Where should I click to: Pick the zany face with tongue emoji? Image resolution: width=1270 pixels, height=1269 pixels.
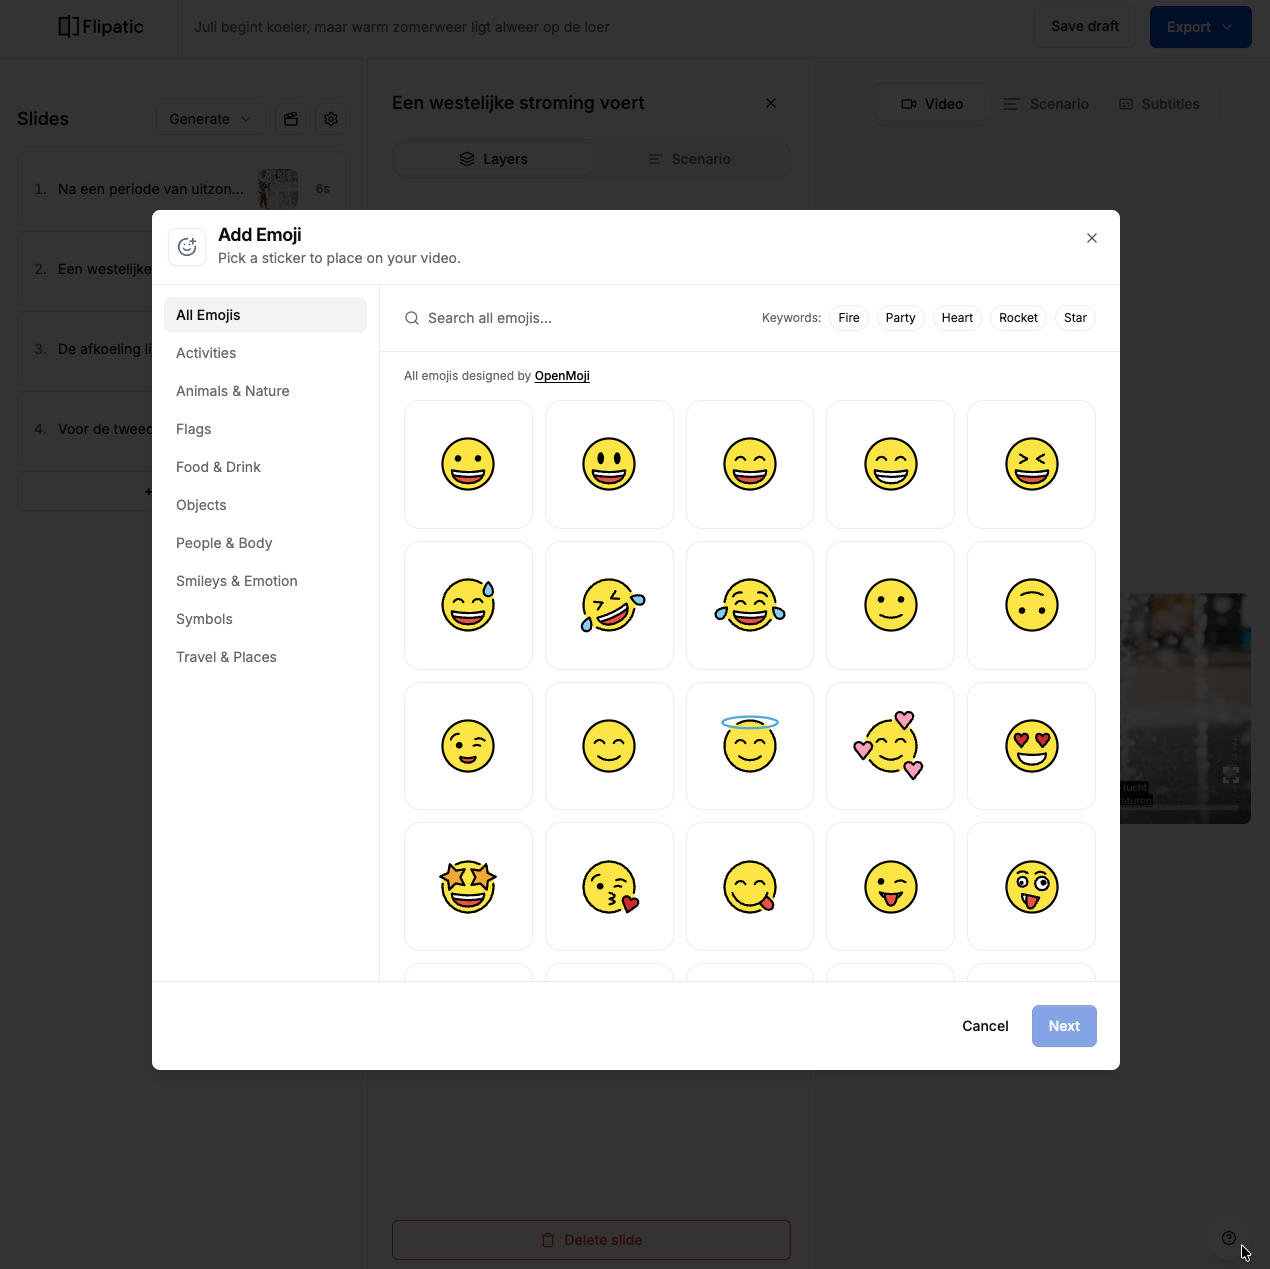point(1031,886)
